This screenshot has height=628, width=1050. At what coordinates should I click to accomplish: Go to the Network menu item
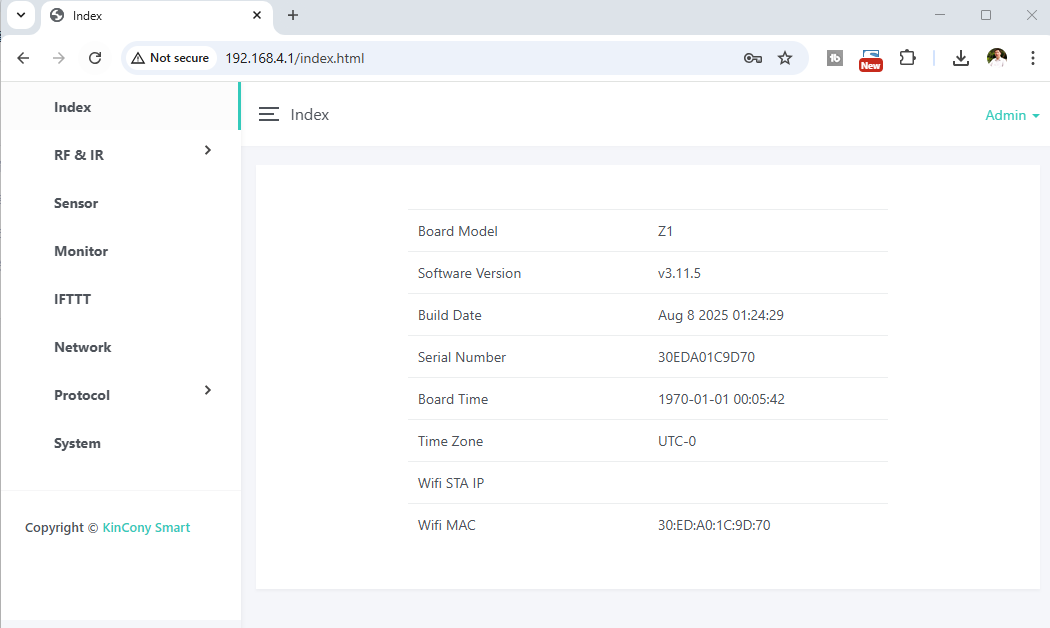click(82, 347)
